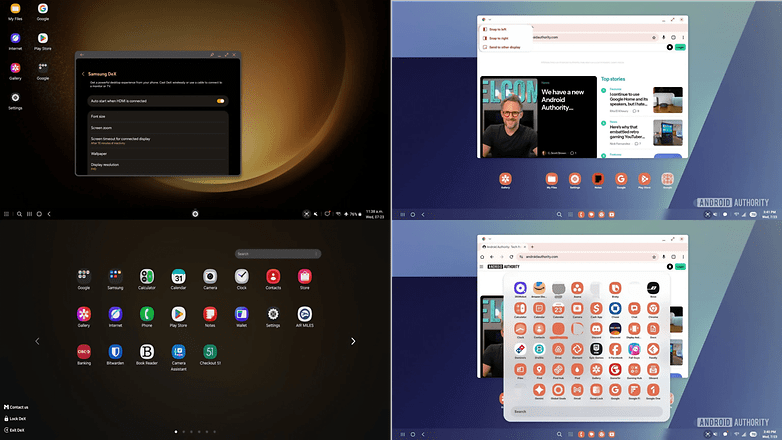This screenshot has width=782, height=440.
Task: Select second page indicator dot in app drawer
Action: tap(184, 432)
